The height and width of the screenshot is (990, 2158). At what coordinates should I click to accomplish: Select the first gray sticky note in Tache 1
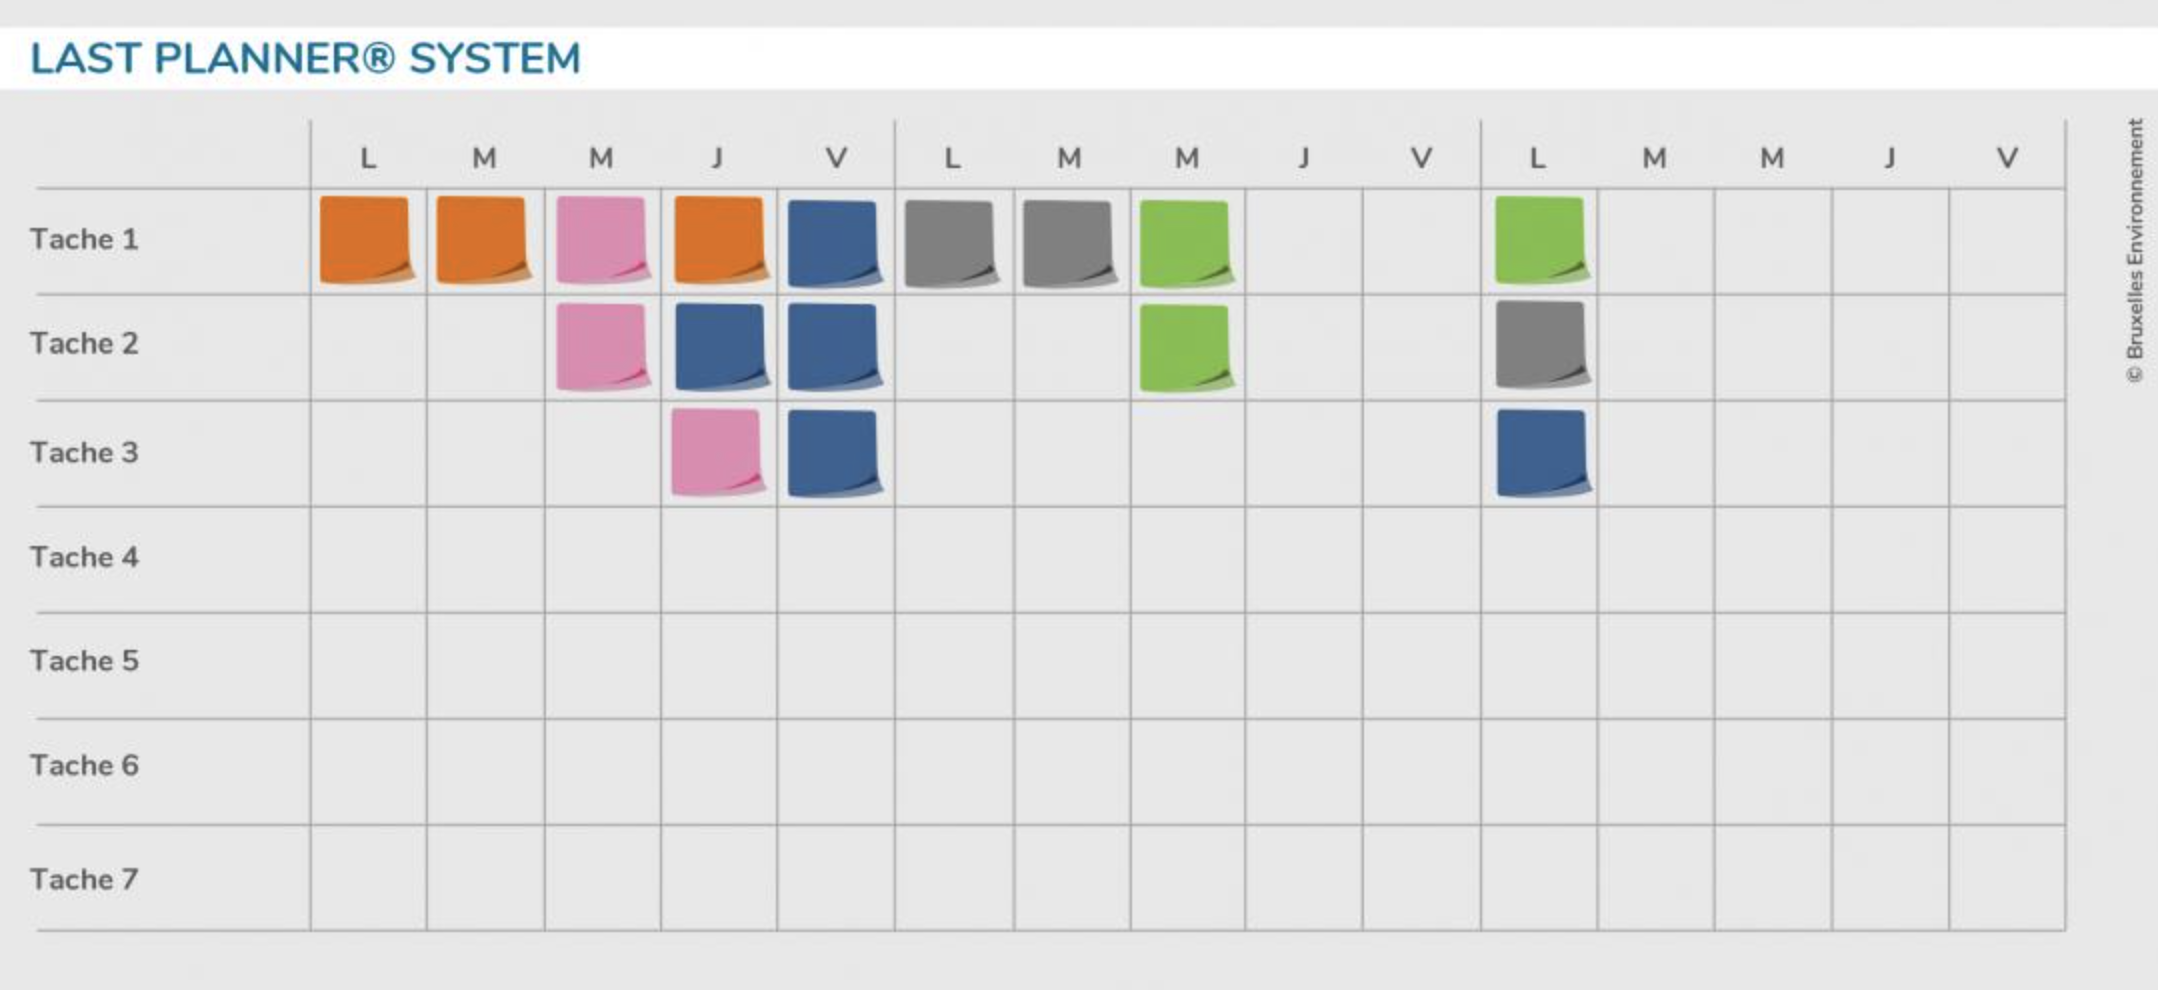click(x=950, y=243)
